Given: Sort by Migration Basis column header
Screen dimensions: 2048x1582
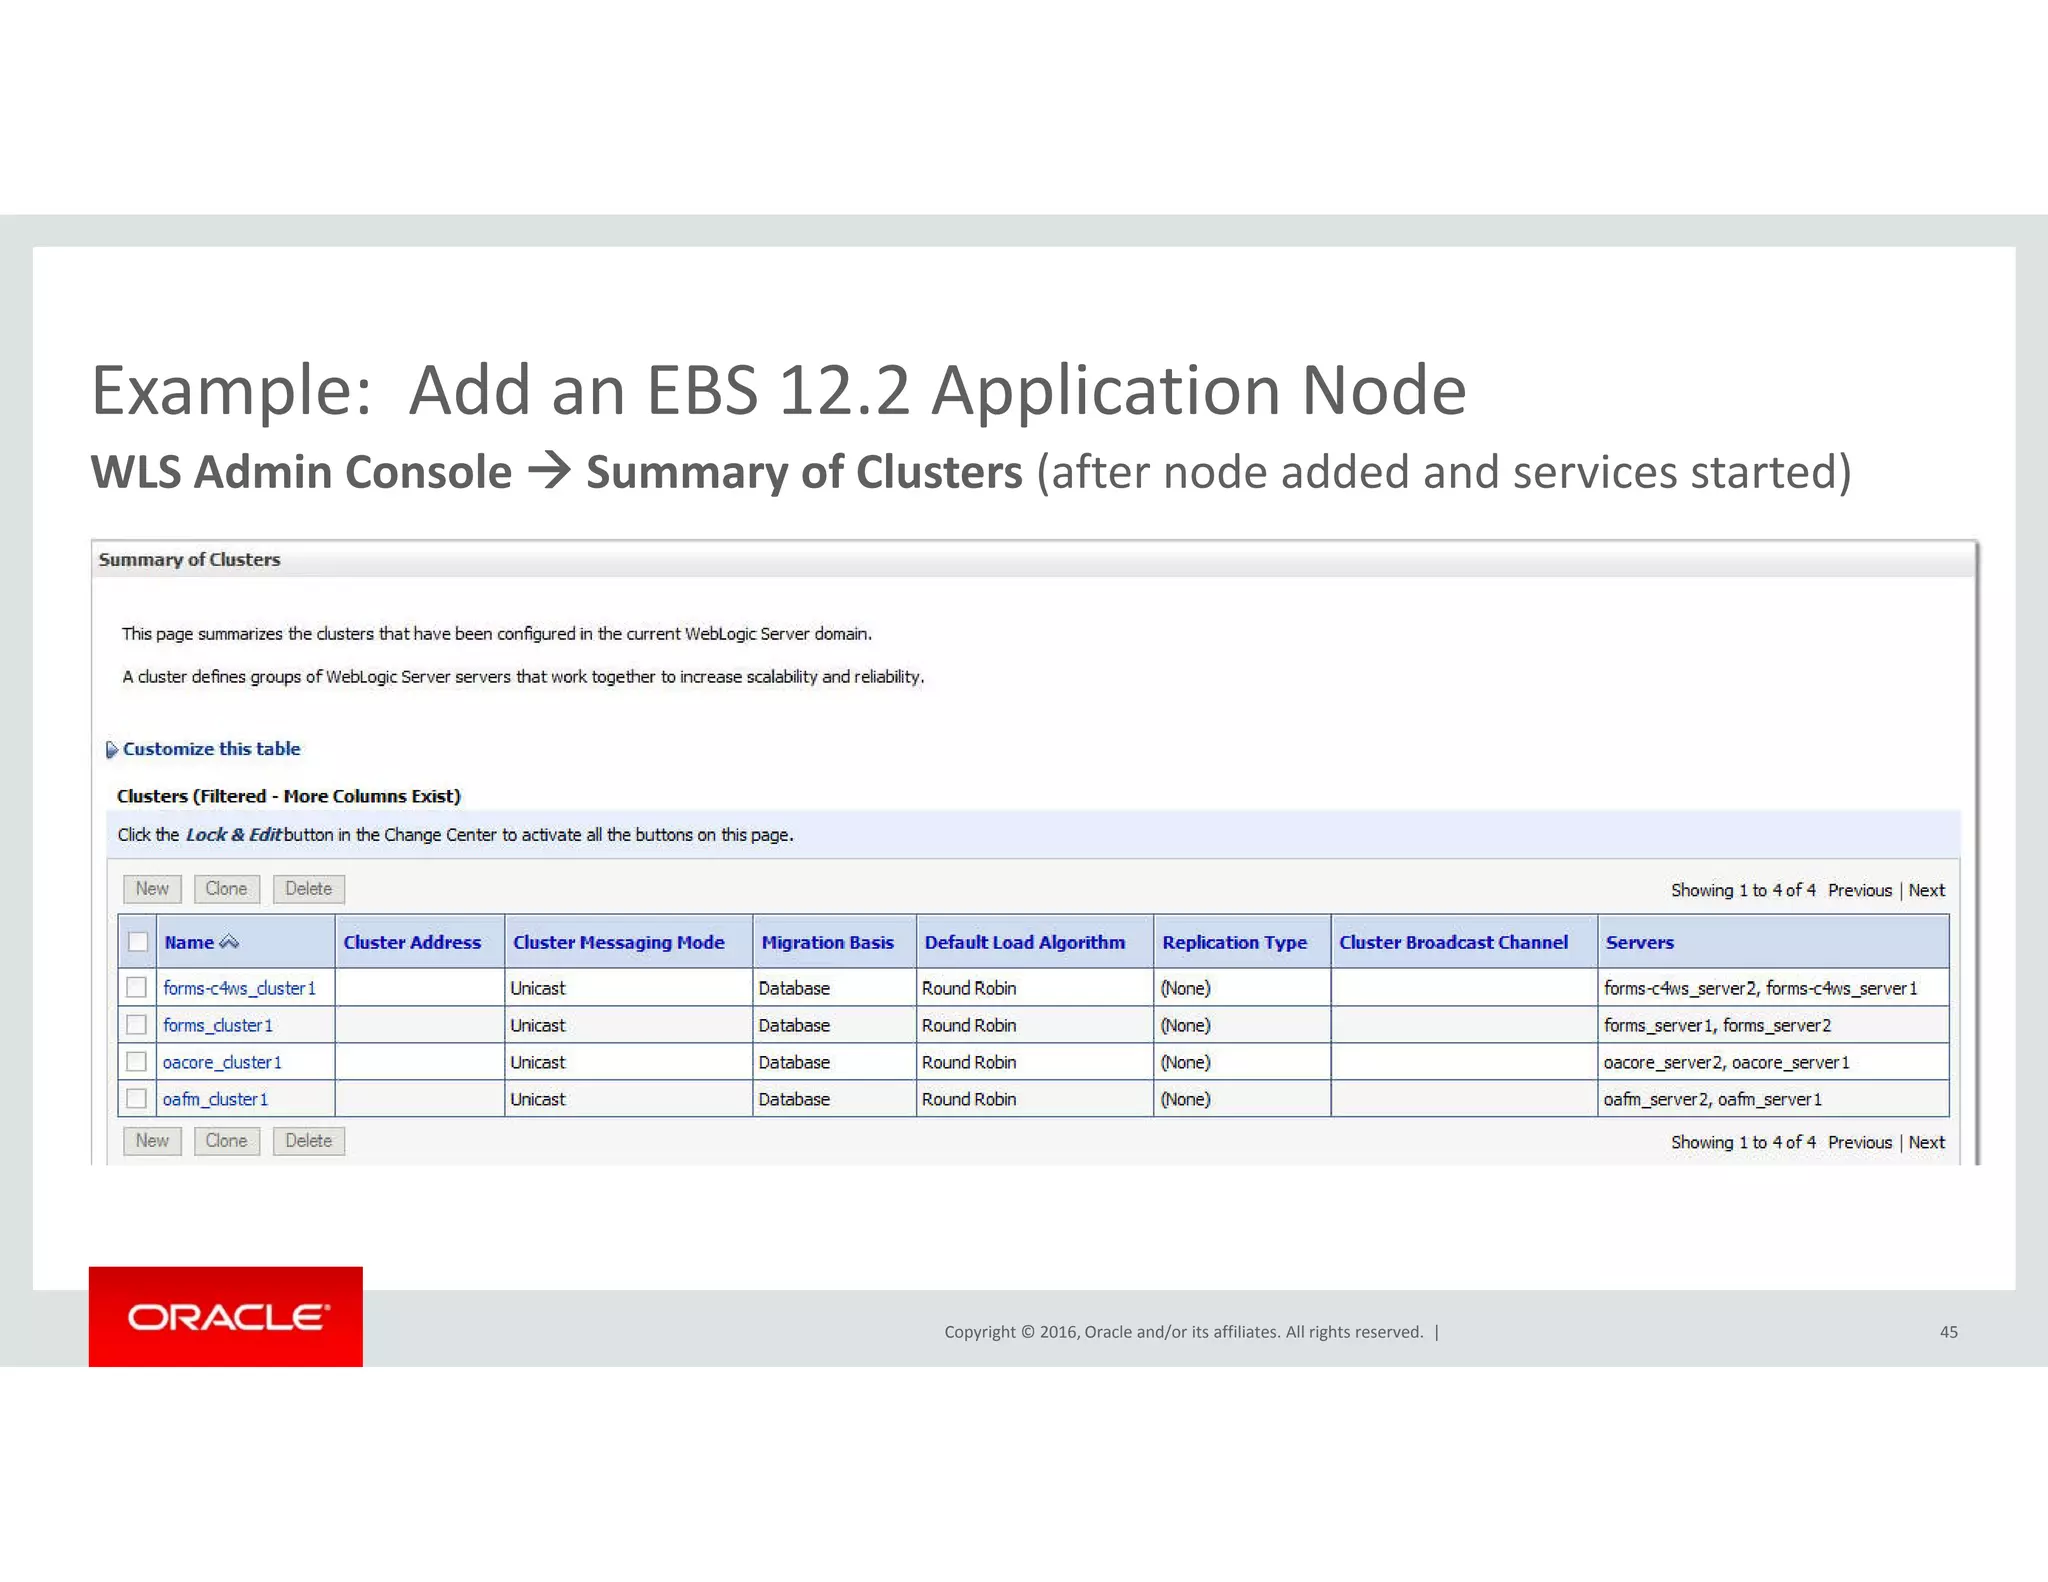Looking at the screenshot, I should pyautogui.click(x=827, y=942).
